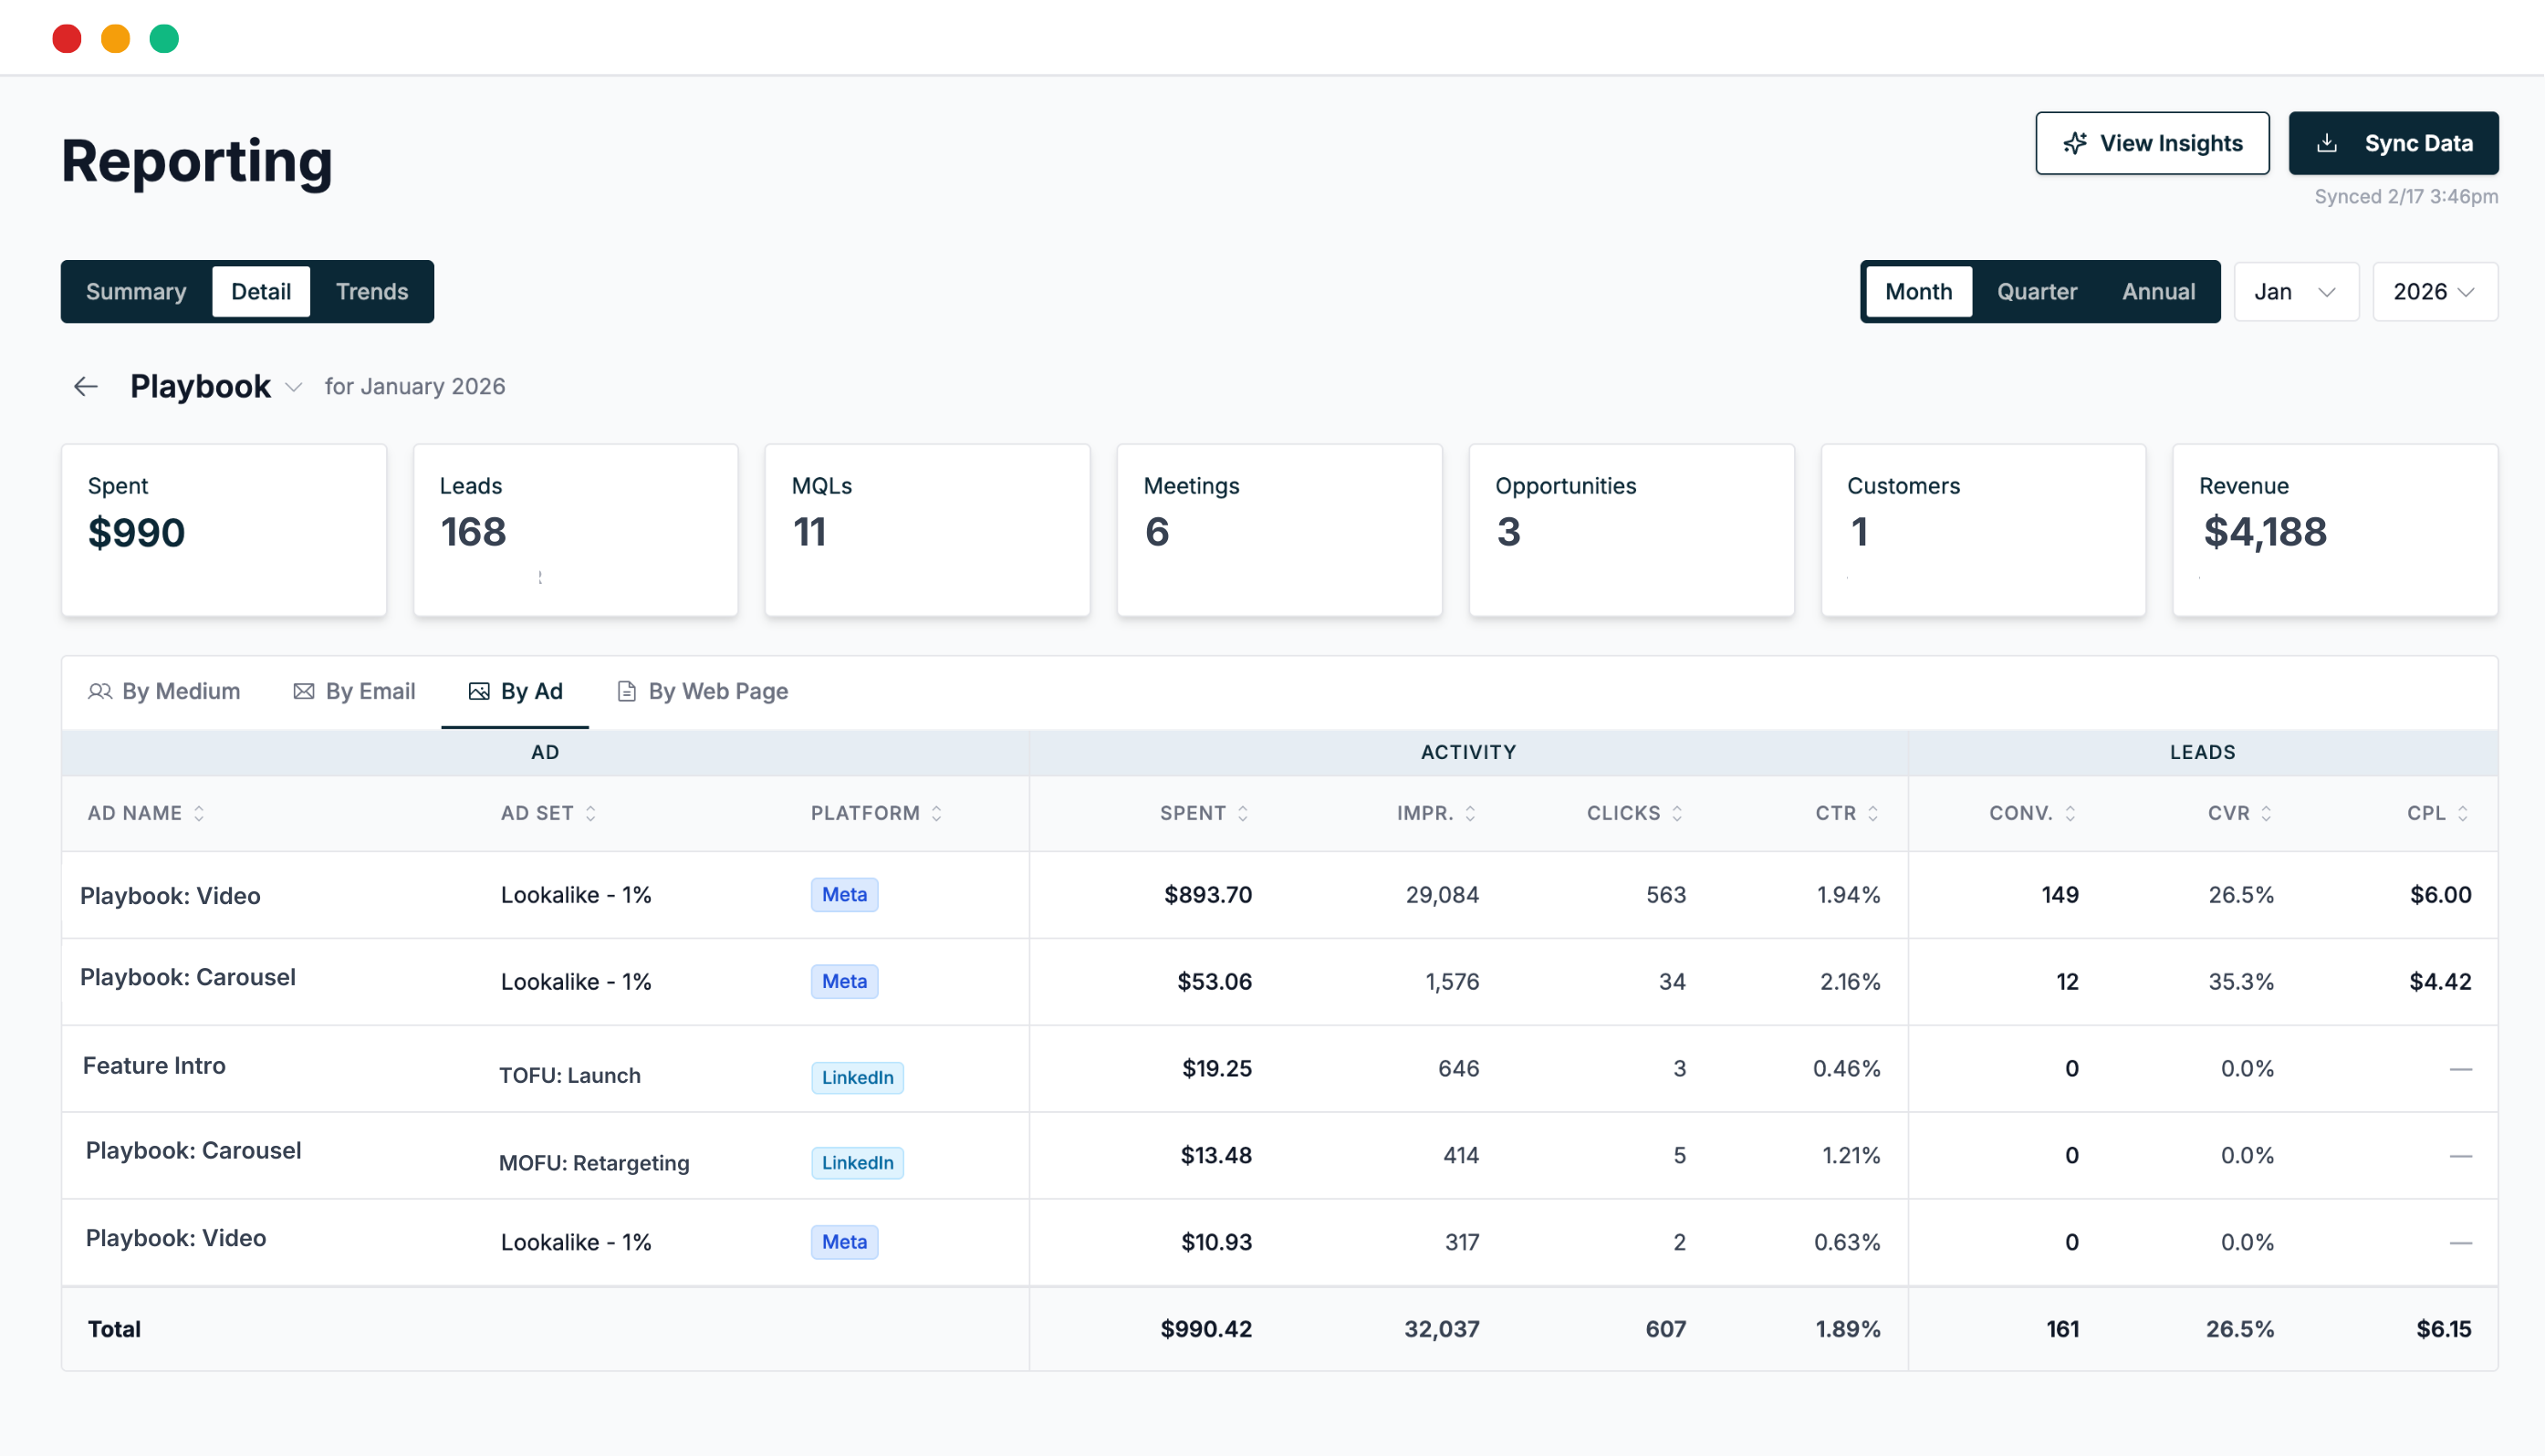
Task: Click the Revenue summary card
Action: [x=2334, y=530]
